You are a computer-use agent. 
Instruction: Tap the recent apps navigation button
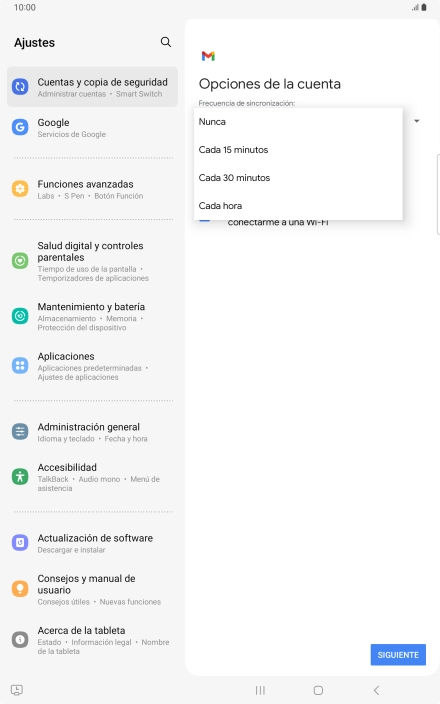pyautogui.click(x=260, y=690)
